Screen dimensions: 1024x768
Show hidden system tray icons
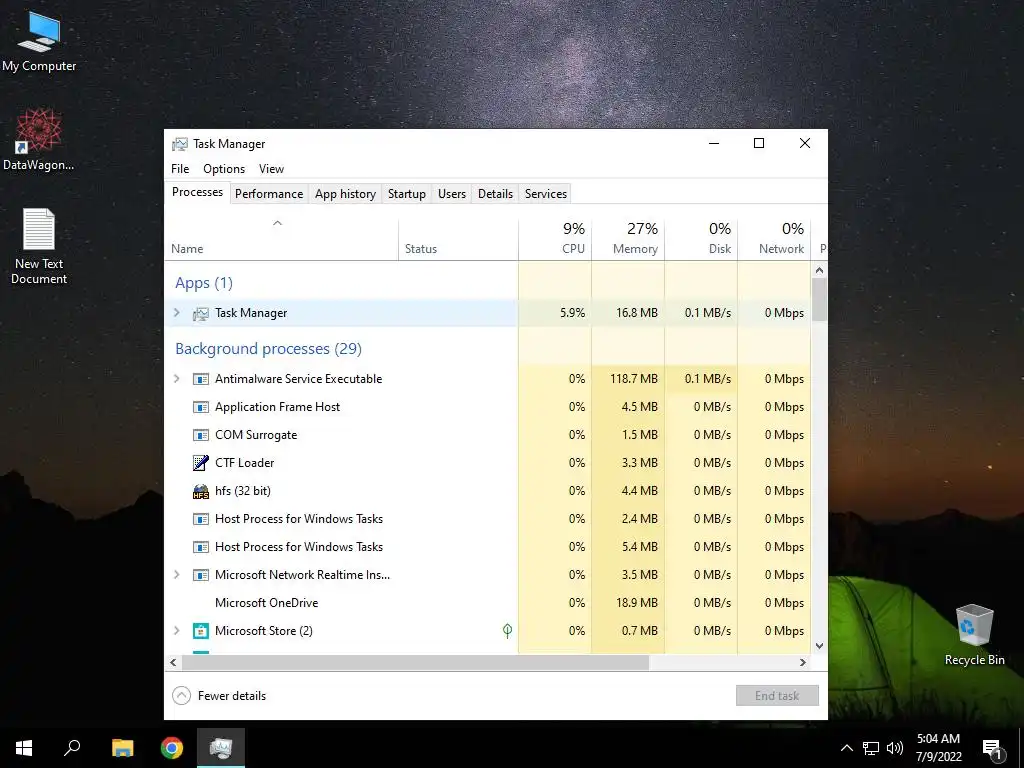pyautogui.click(x=846, y=748)
